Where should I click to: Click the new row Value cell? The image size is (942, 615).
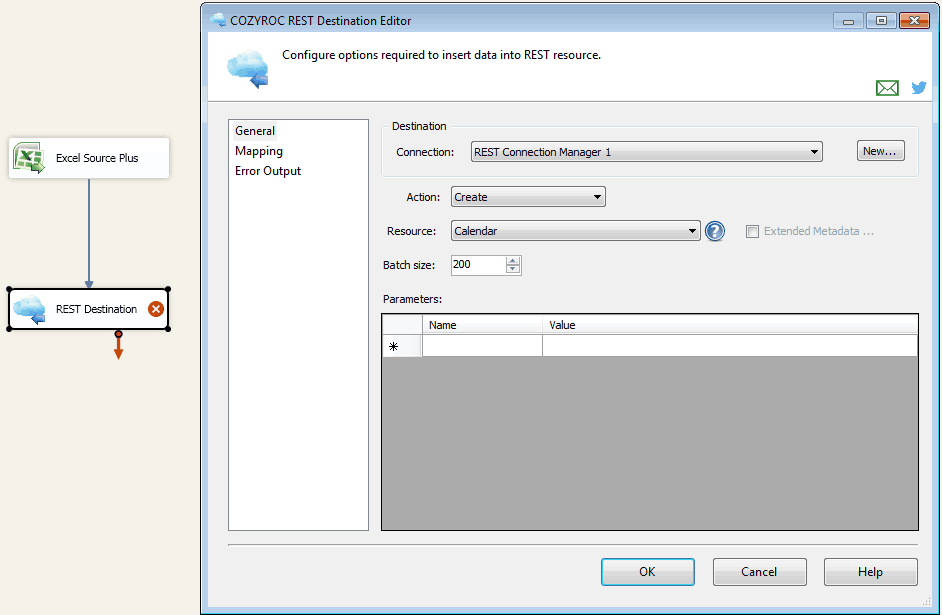[730, 346]
